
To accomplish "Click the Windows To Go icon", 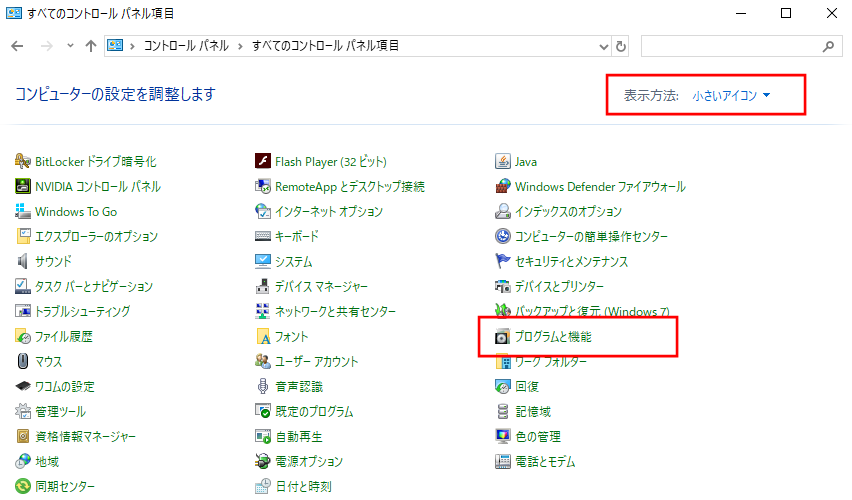I will click(22, 211).
